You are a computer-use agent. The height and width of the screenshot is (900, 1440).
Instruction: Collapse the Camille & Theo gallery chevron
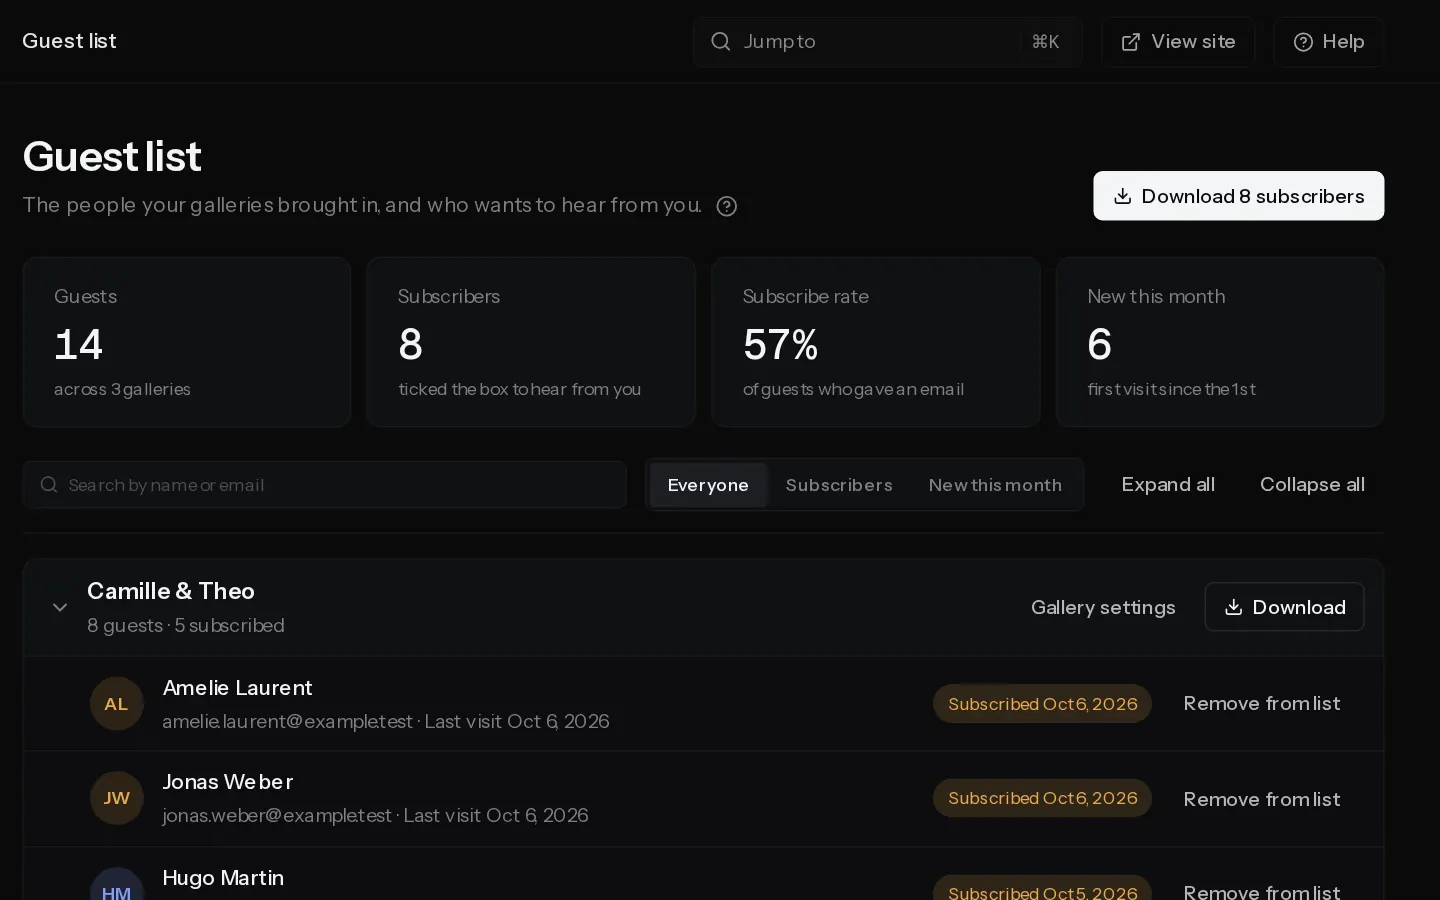60,607
